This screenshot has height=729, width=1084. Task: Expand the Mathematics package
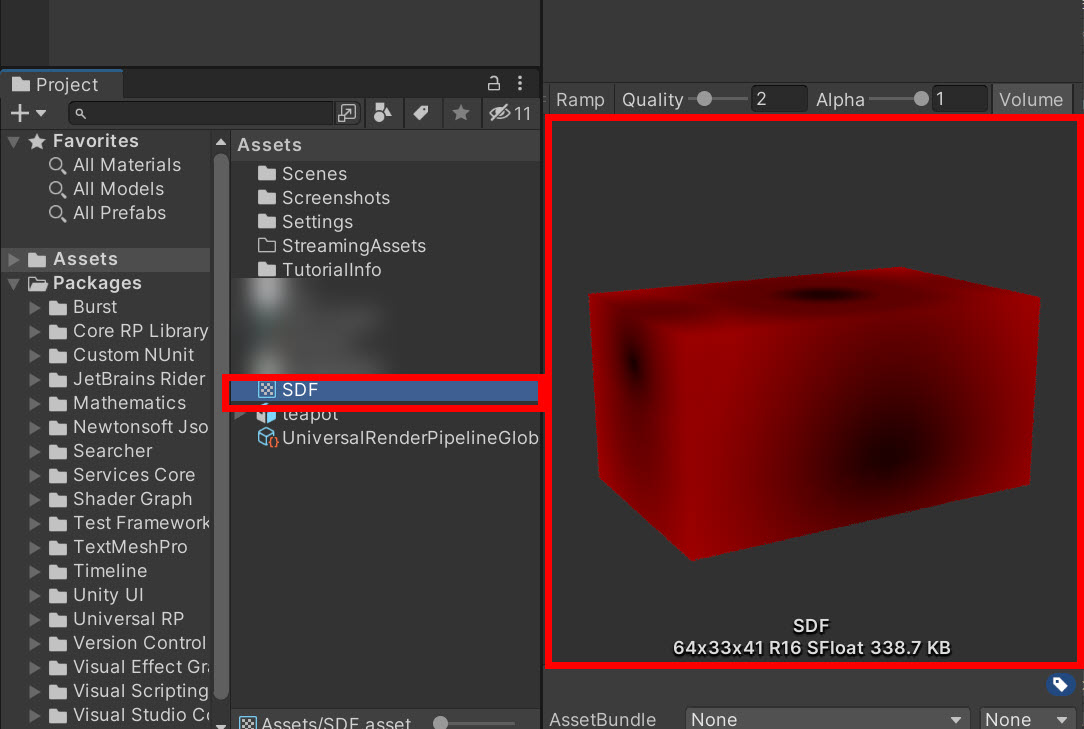pos(35,403)
